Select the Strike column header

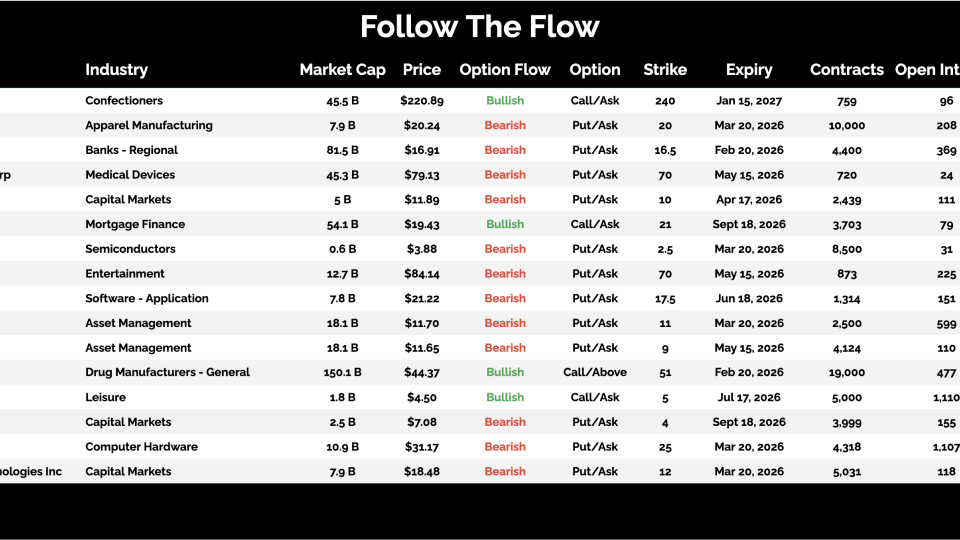[x=665, y=70]
